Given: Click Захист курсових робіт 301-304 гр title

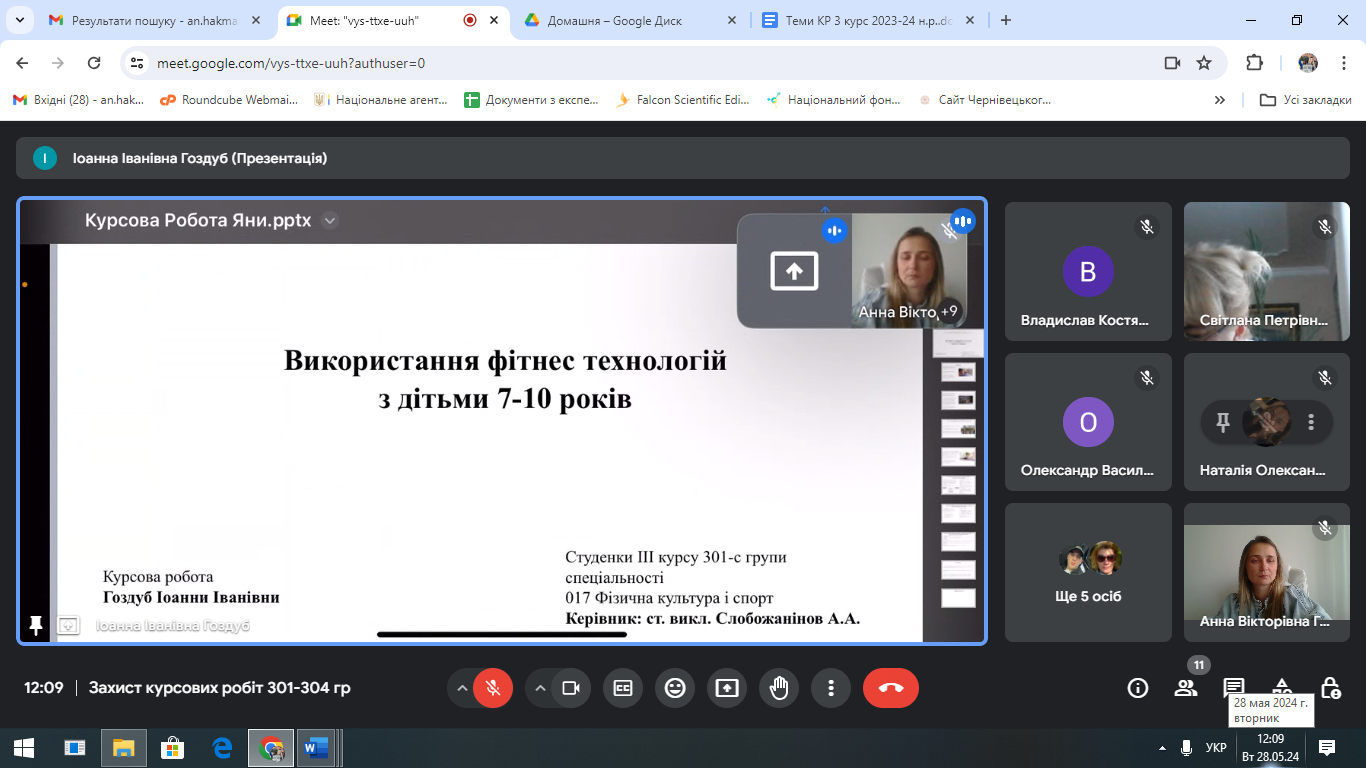Looking at the screenshot, I should click(x=220, y=688).
